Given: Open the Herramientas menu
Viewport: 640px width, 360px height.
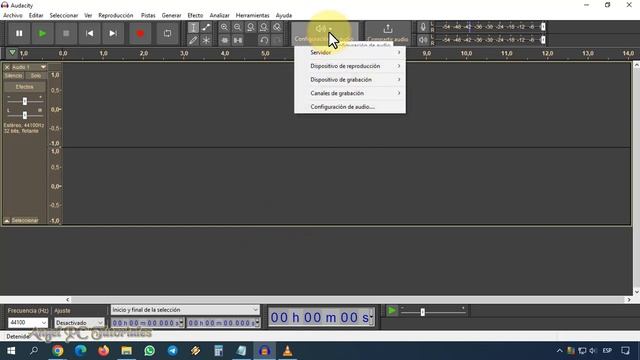Looking at the screenshot, I should (253, 15).
